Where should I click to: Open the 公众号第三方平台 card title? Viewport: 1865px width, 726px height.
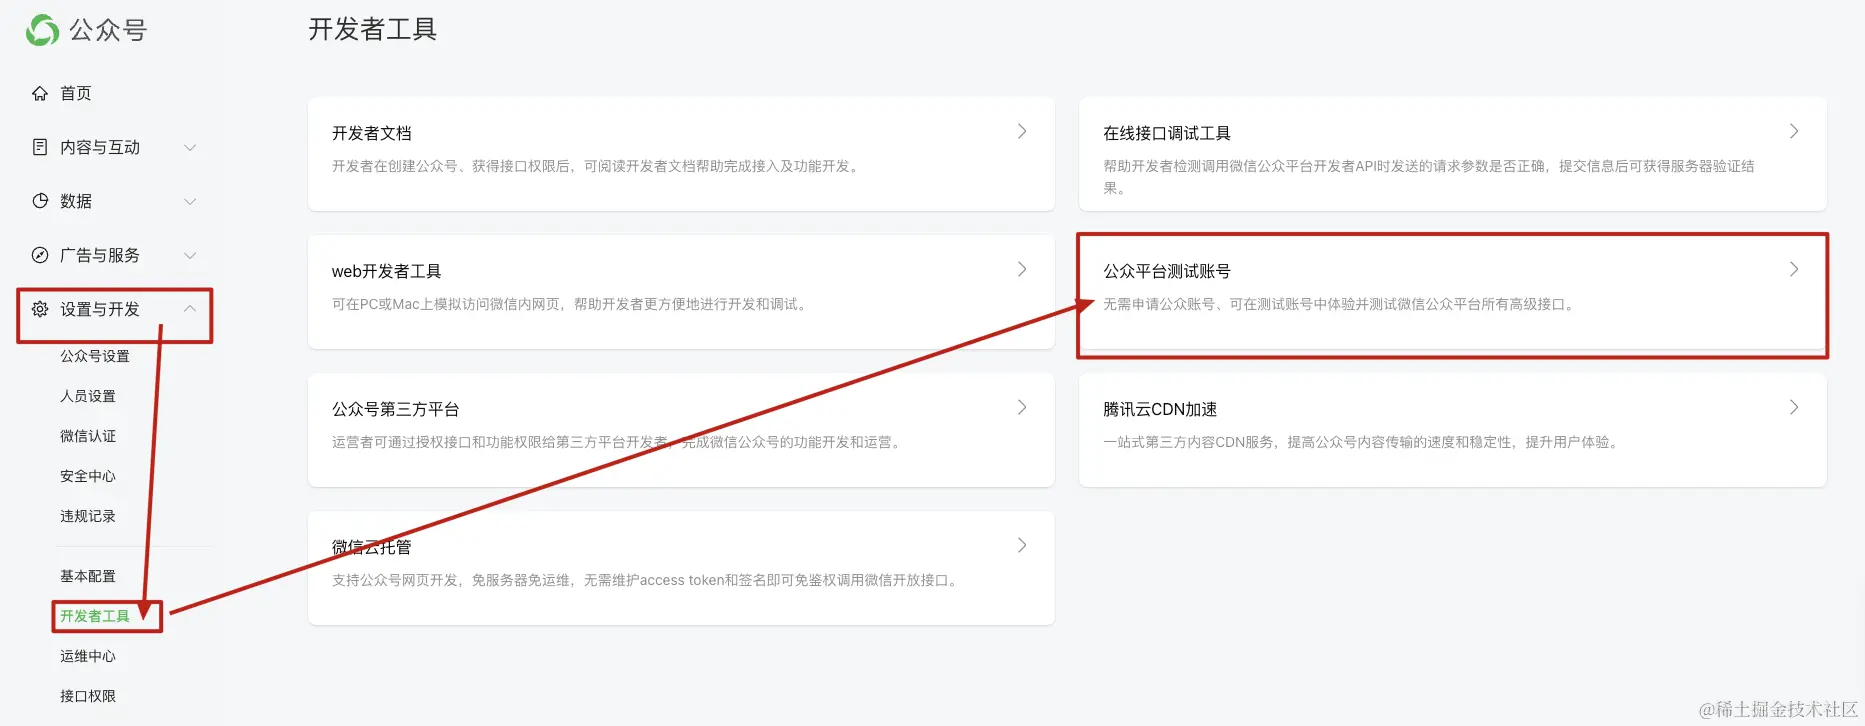(x=396, y=409)
